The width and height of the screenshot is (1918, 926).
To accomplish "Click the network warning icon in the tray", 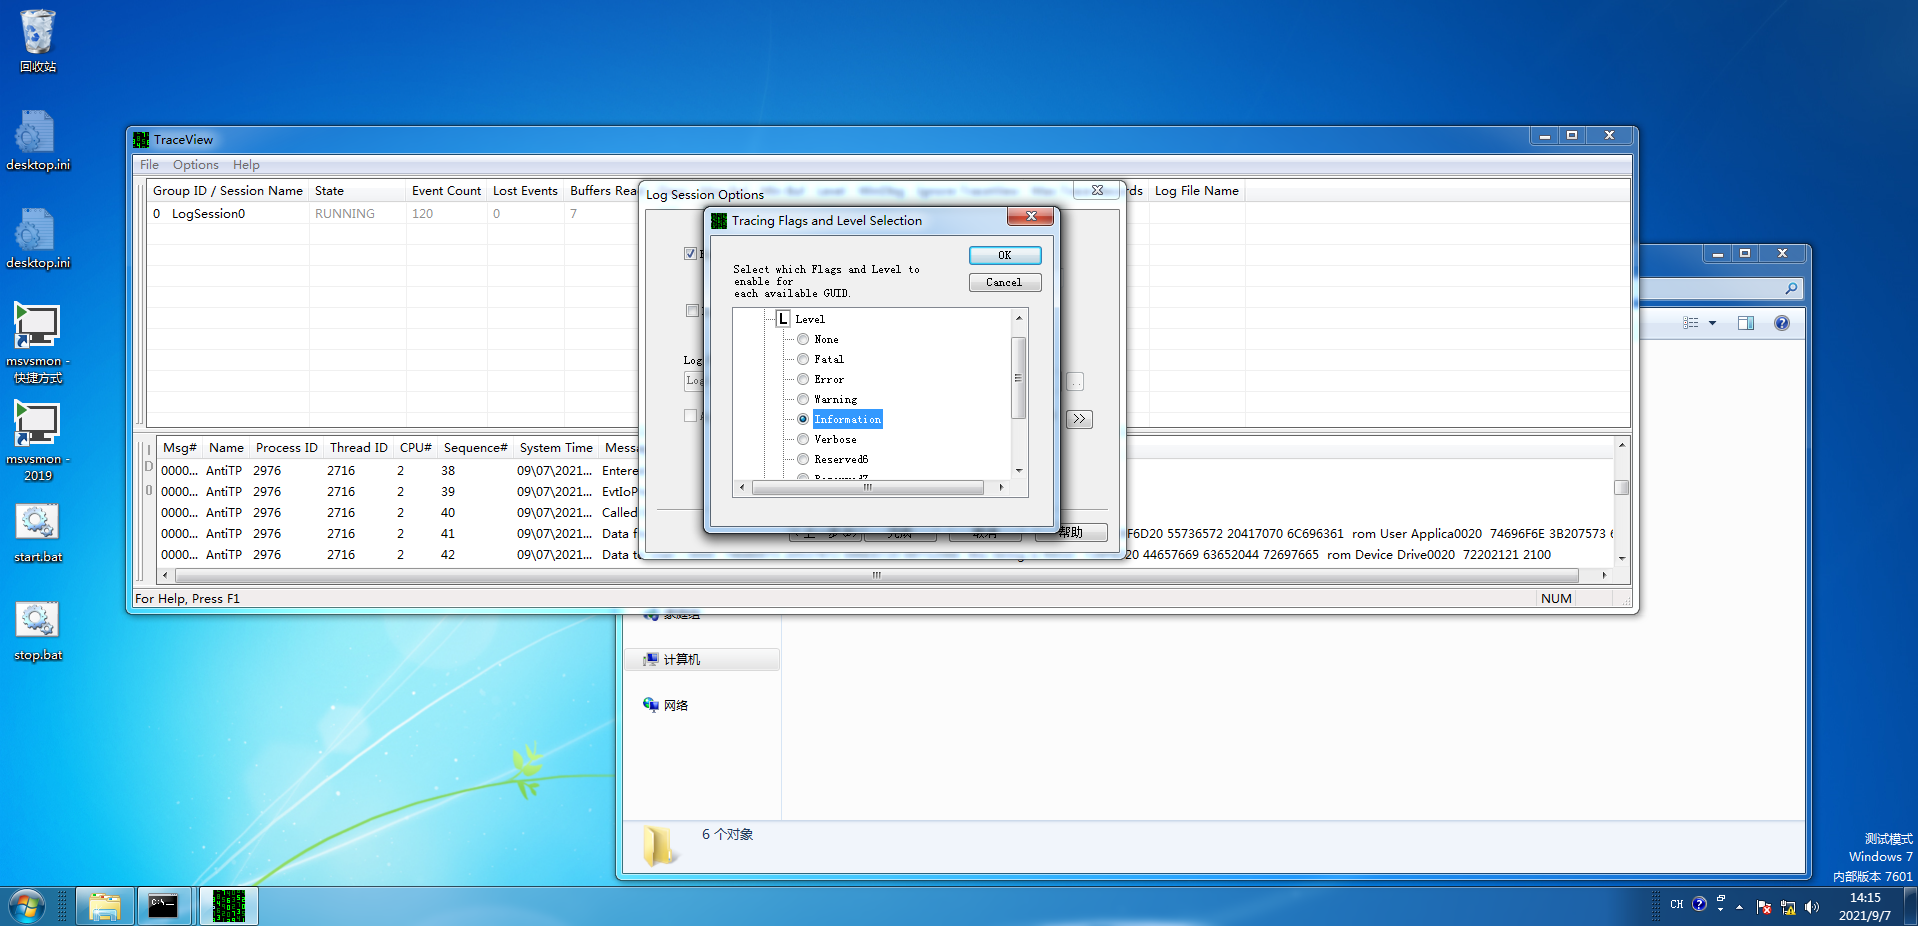I will [1788, 907].
